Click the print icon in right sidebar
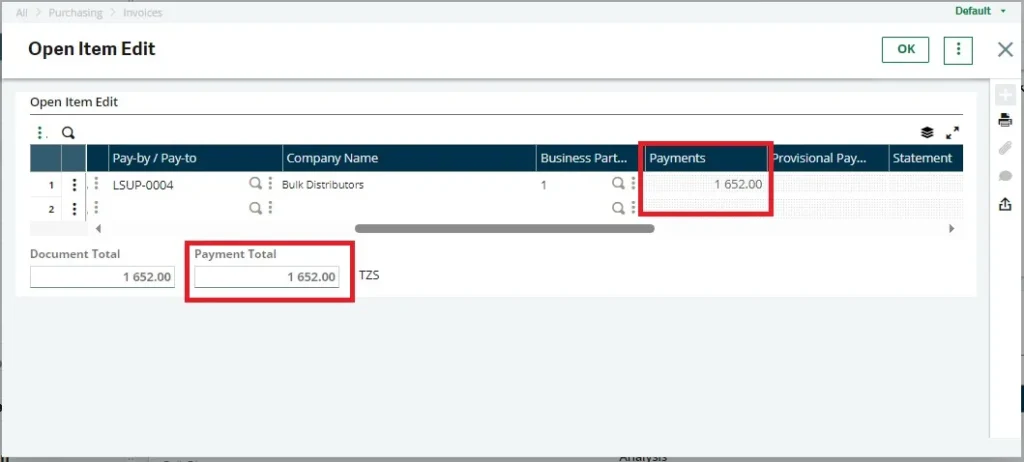This screenshot has height=462, width=1024. [1005, 121]
